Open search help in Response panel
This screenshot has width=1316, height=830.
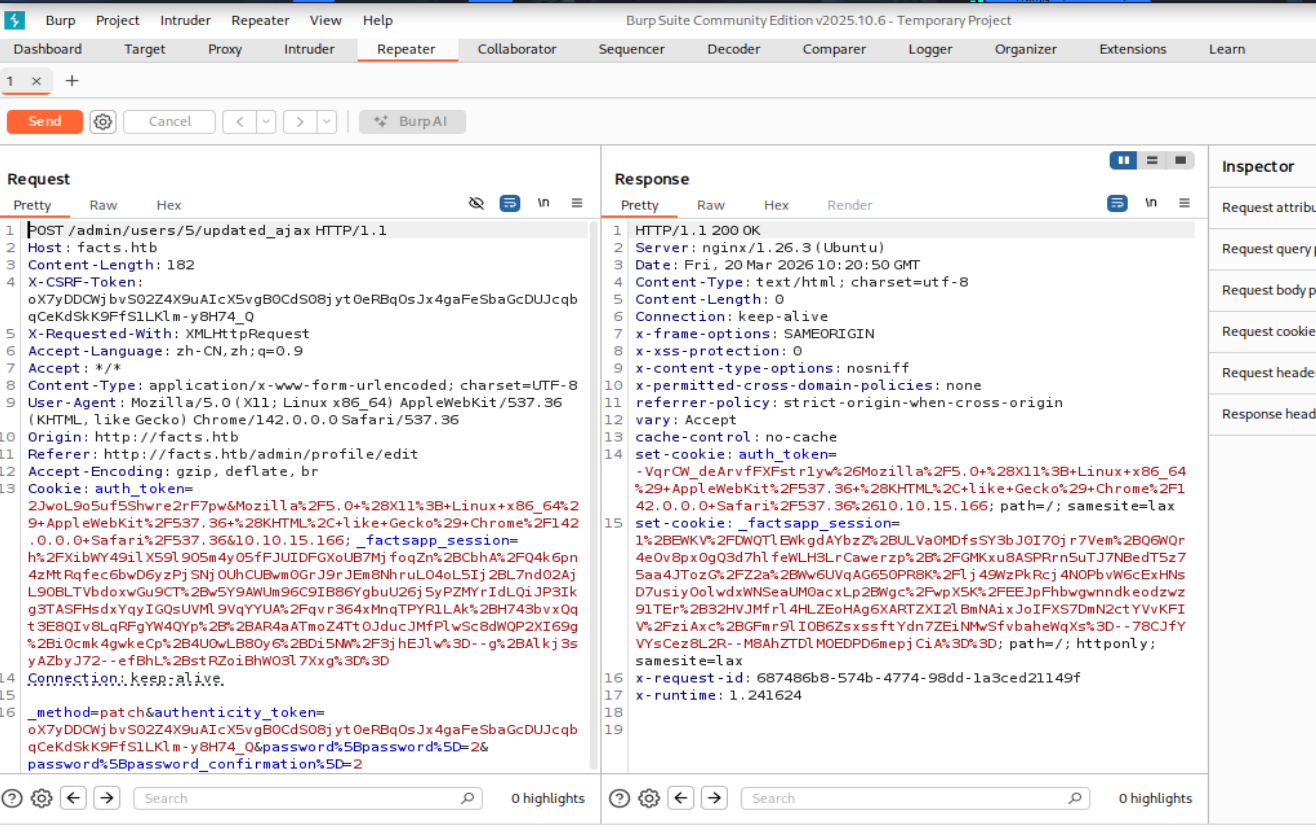[620, 798]
